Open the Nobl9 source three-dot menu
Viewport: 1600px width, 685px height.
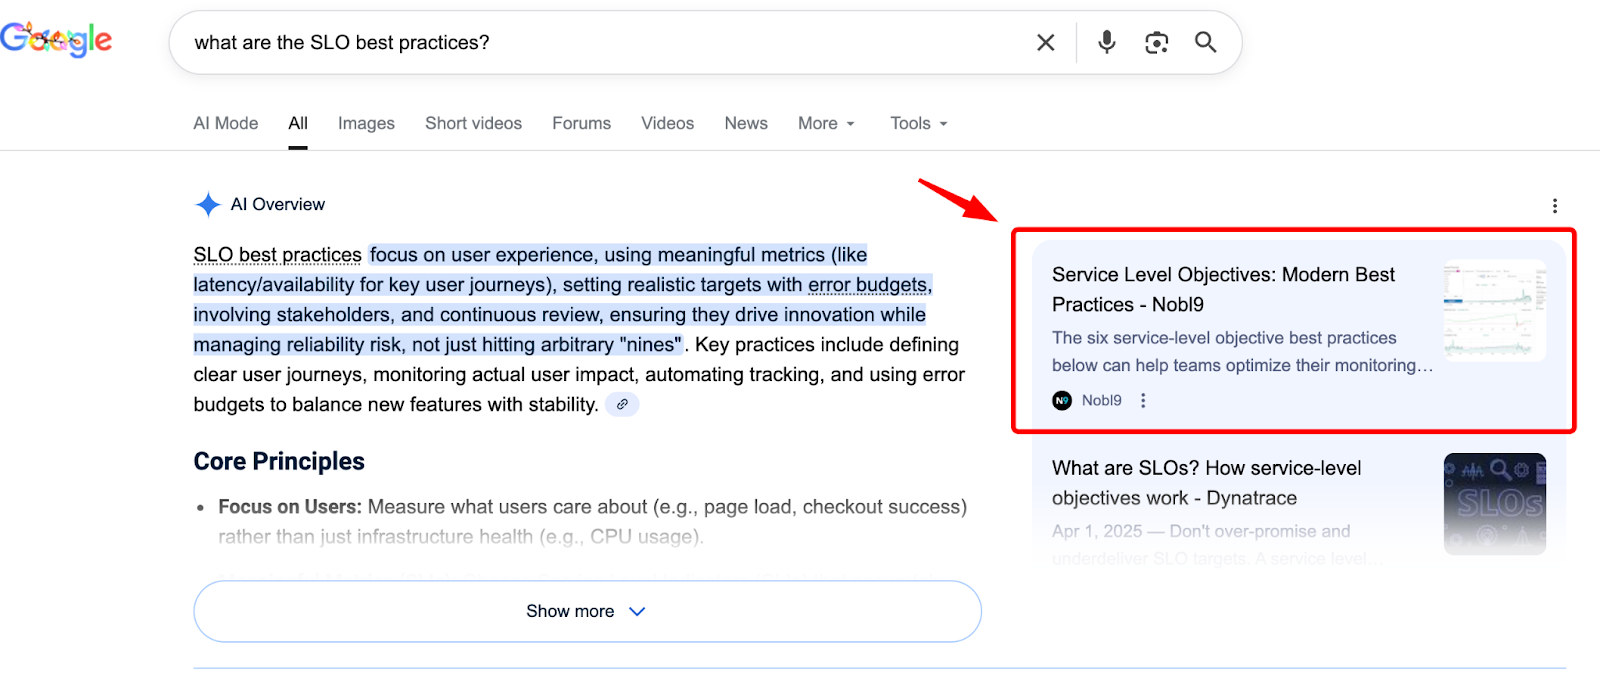coord(1143,400)
